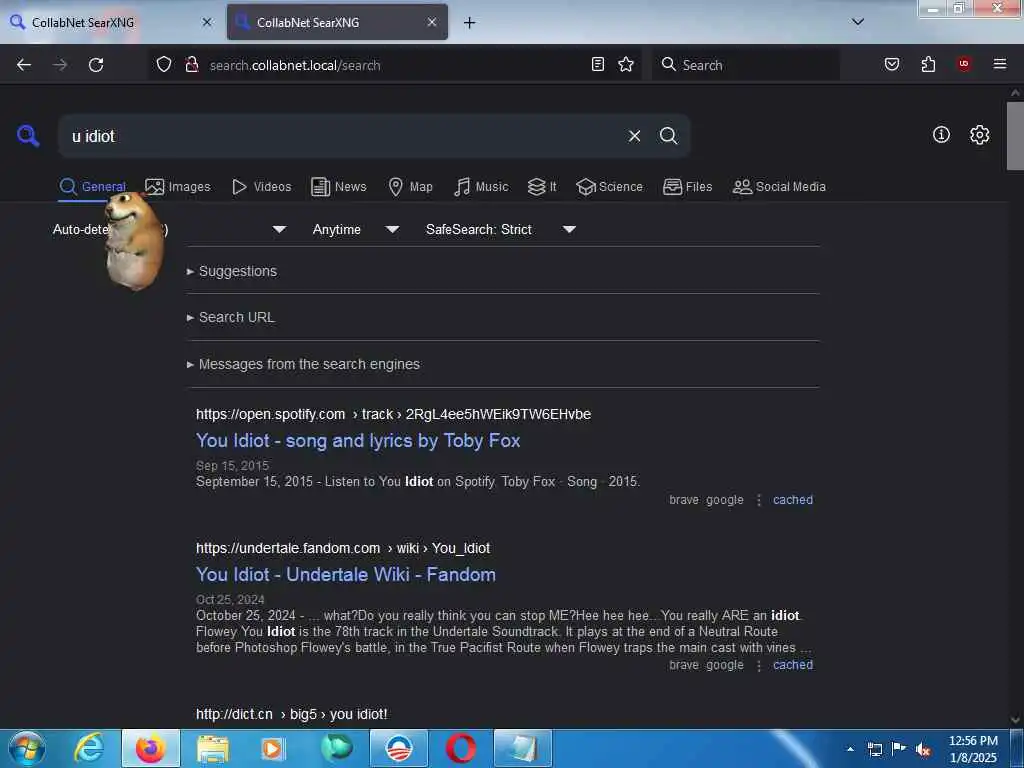
Task: Click the dancing hamster image overlay
Action: (x=134, y=240)
